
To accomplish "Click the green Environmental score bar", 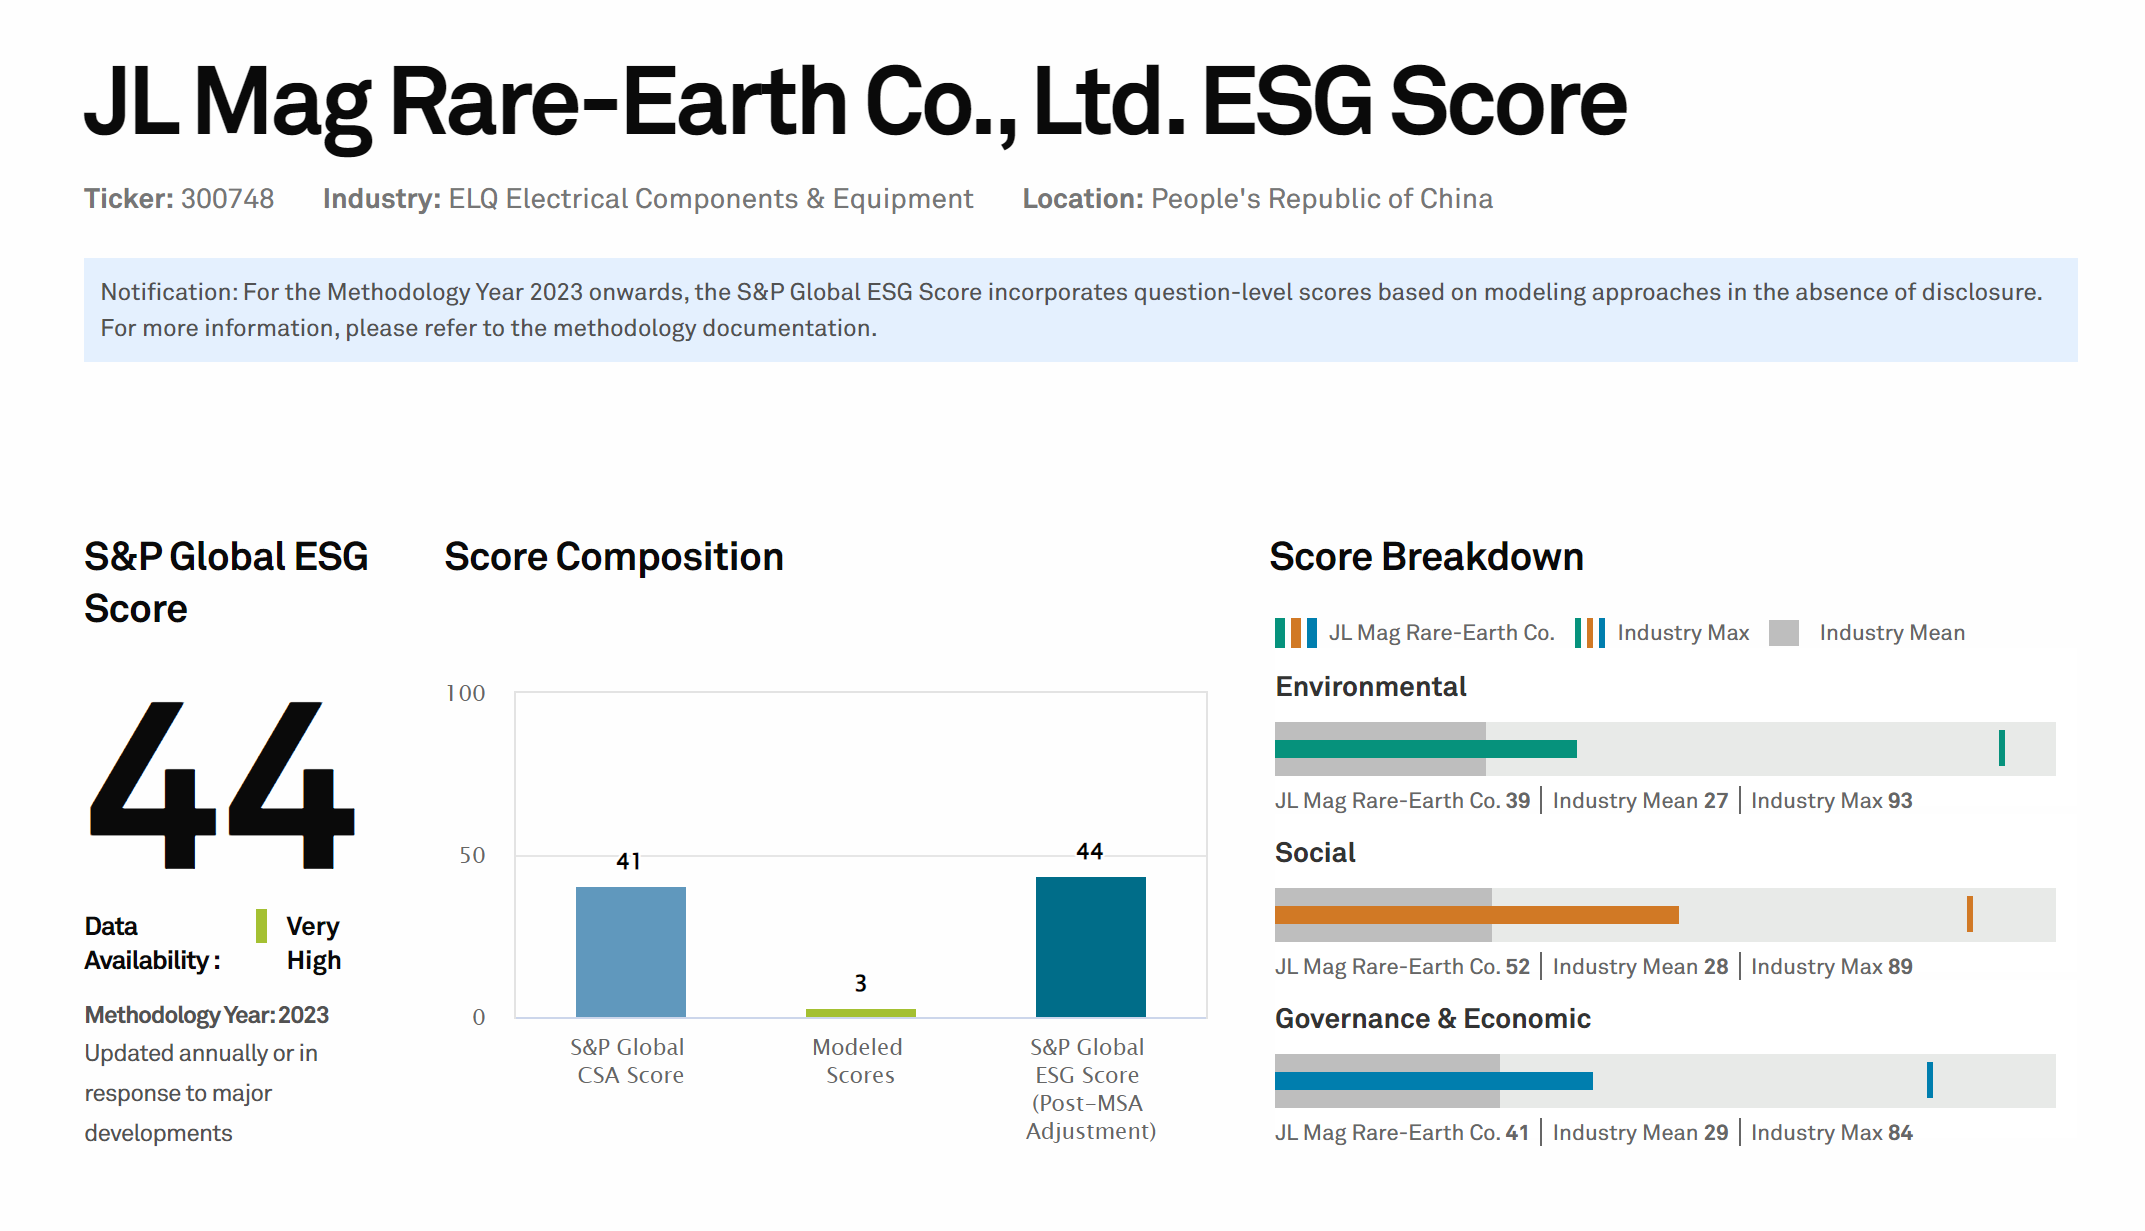I will tap(1425, 749).
